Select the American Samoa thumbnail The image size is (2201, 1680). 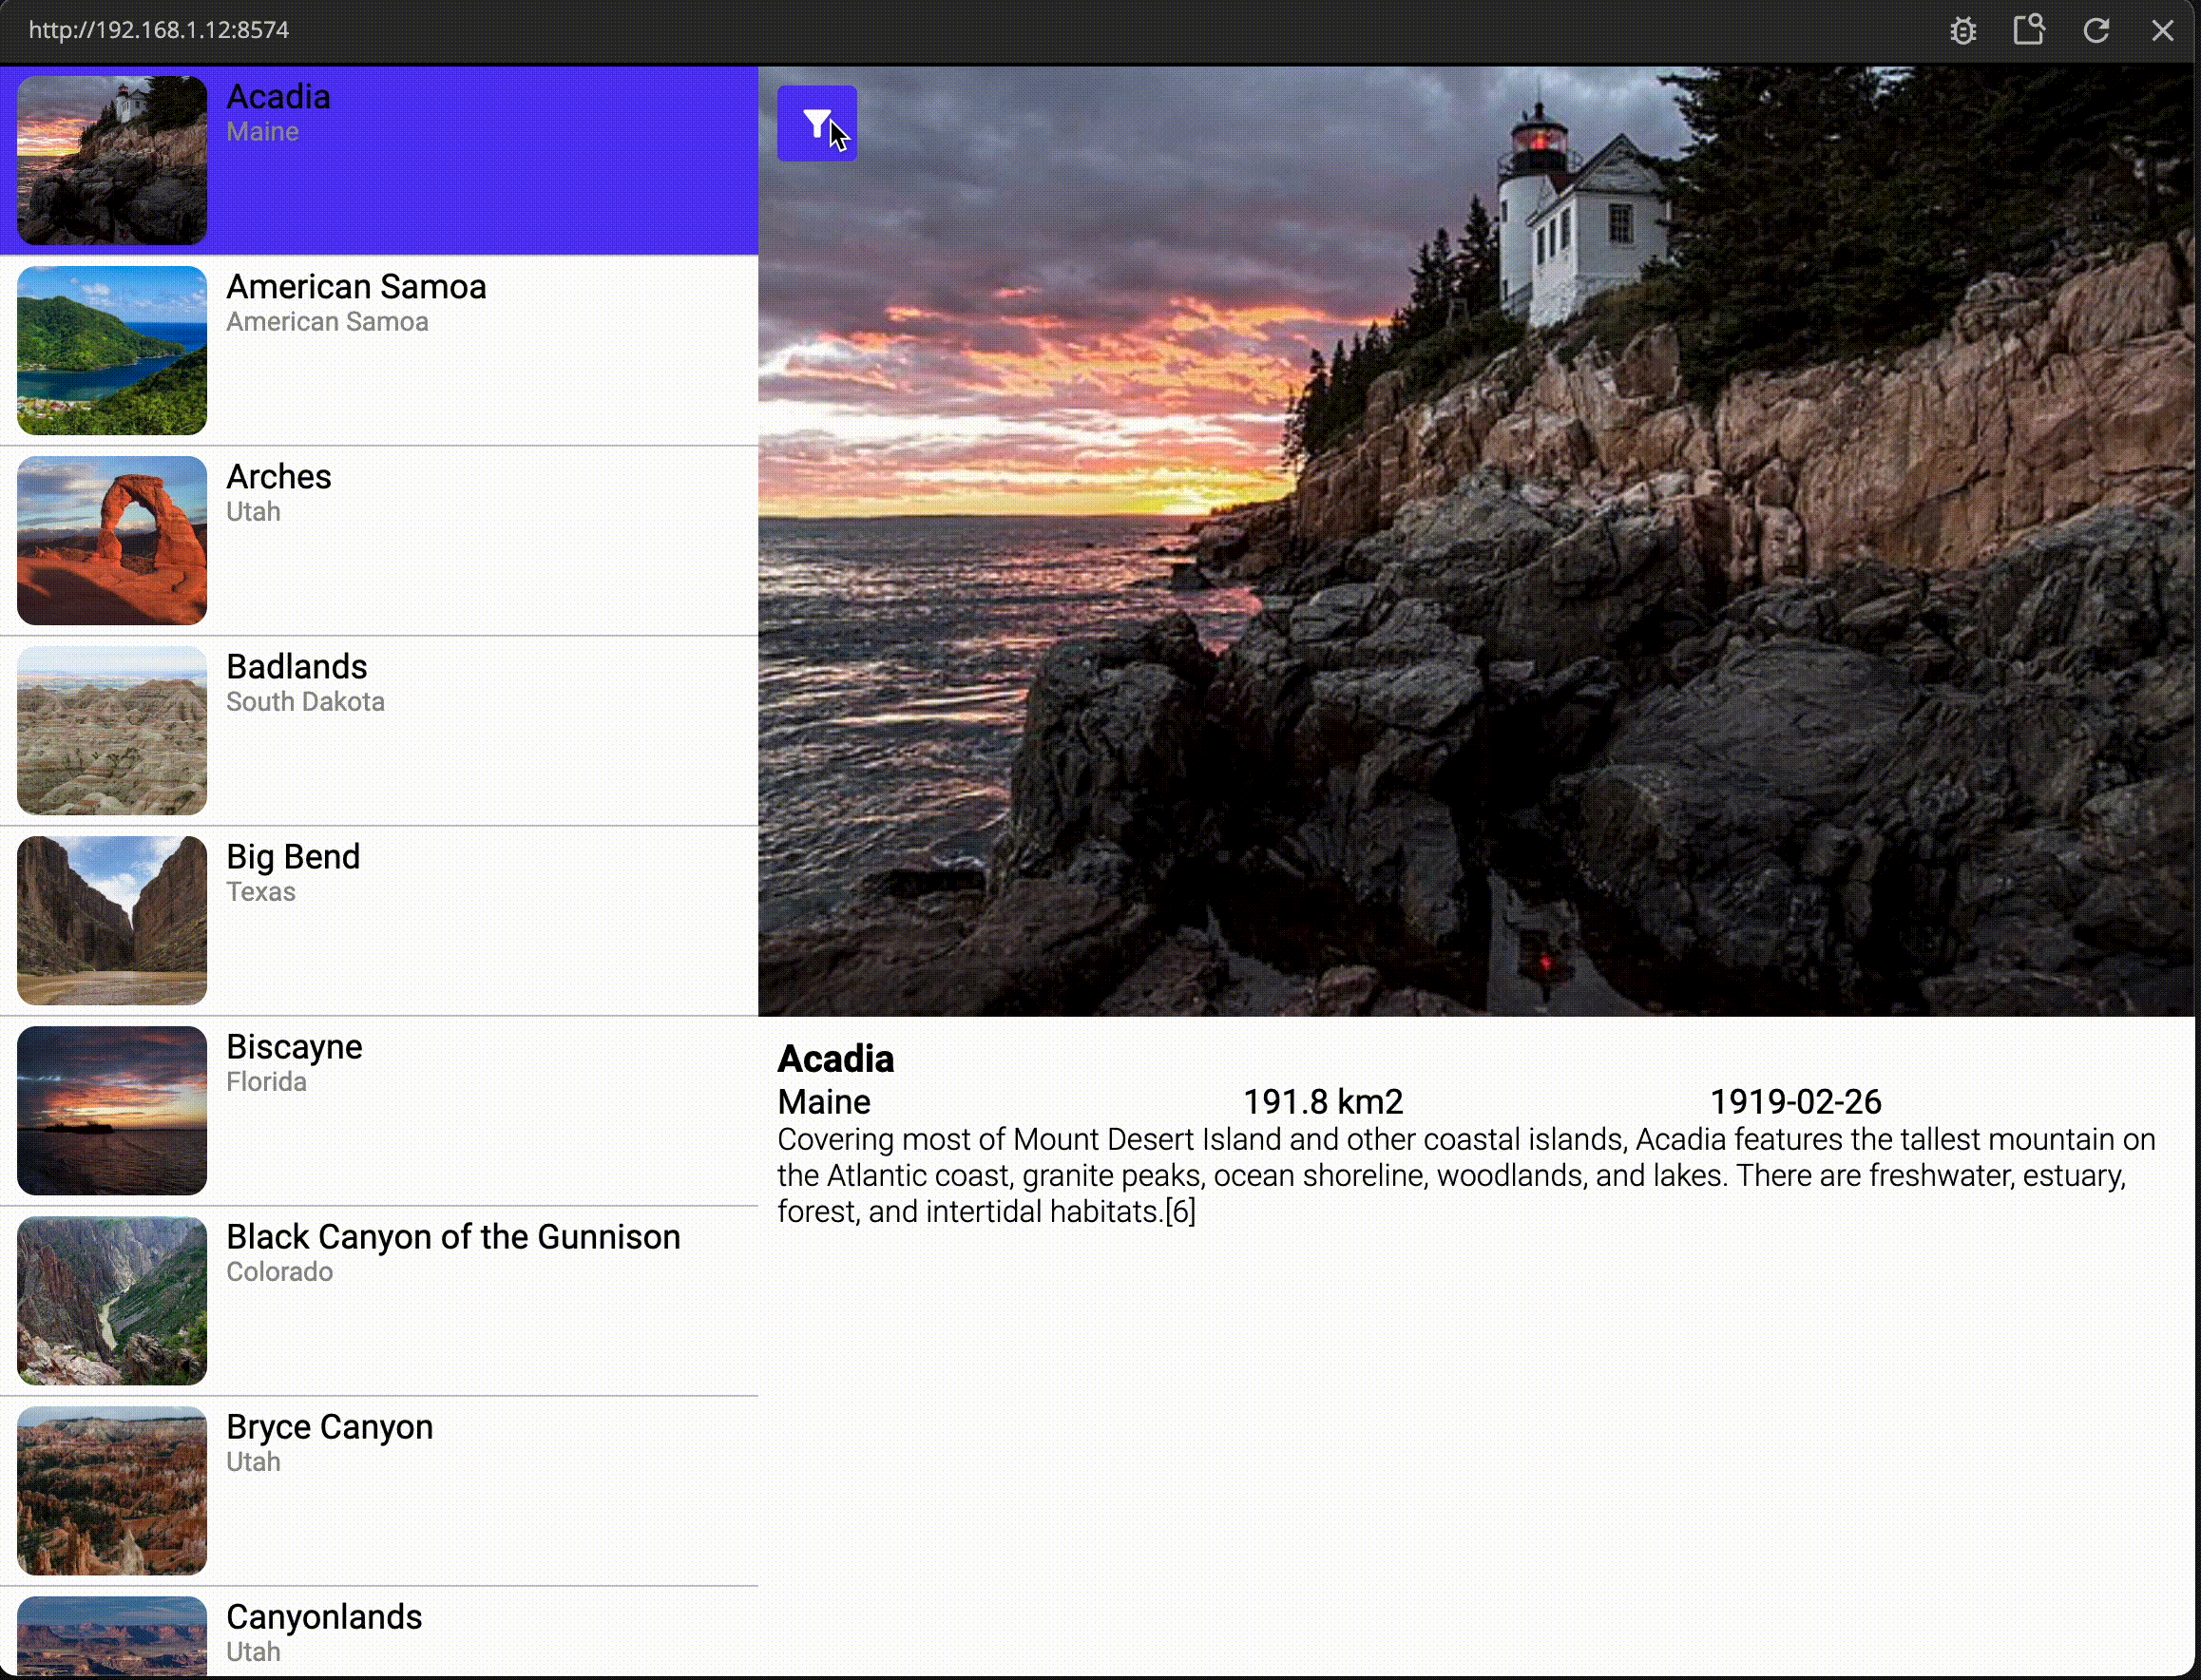[112, 350]
